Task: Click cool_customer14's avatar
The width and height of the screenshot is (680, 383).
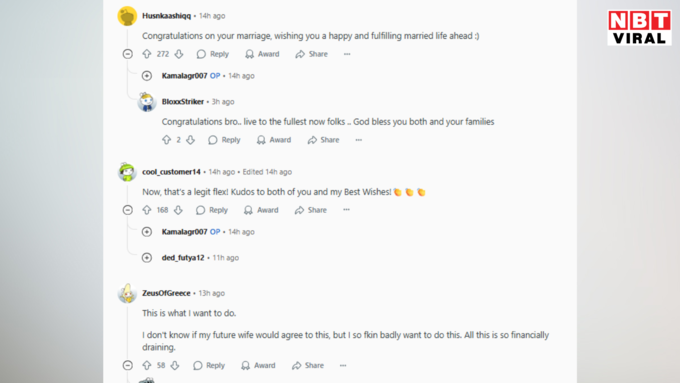Action: pyautogui.click(x=127, y=172)
